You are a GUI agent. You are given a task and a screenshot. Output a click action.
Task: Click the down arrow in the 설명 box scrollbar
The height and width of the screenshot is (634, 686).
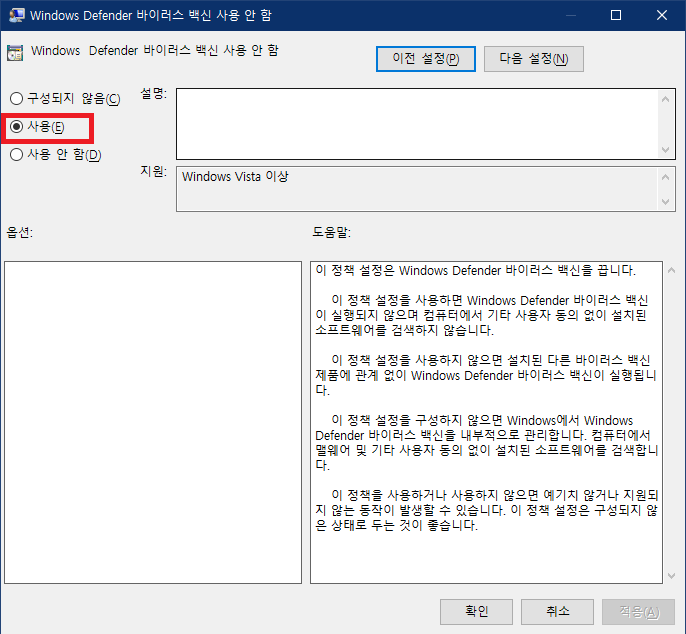tap(665, 150)
